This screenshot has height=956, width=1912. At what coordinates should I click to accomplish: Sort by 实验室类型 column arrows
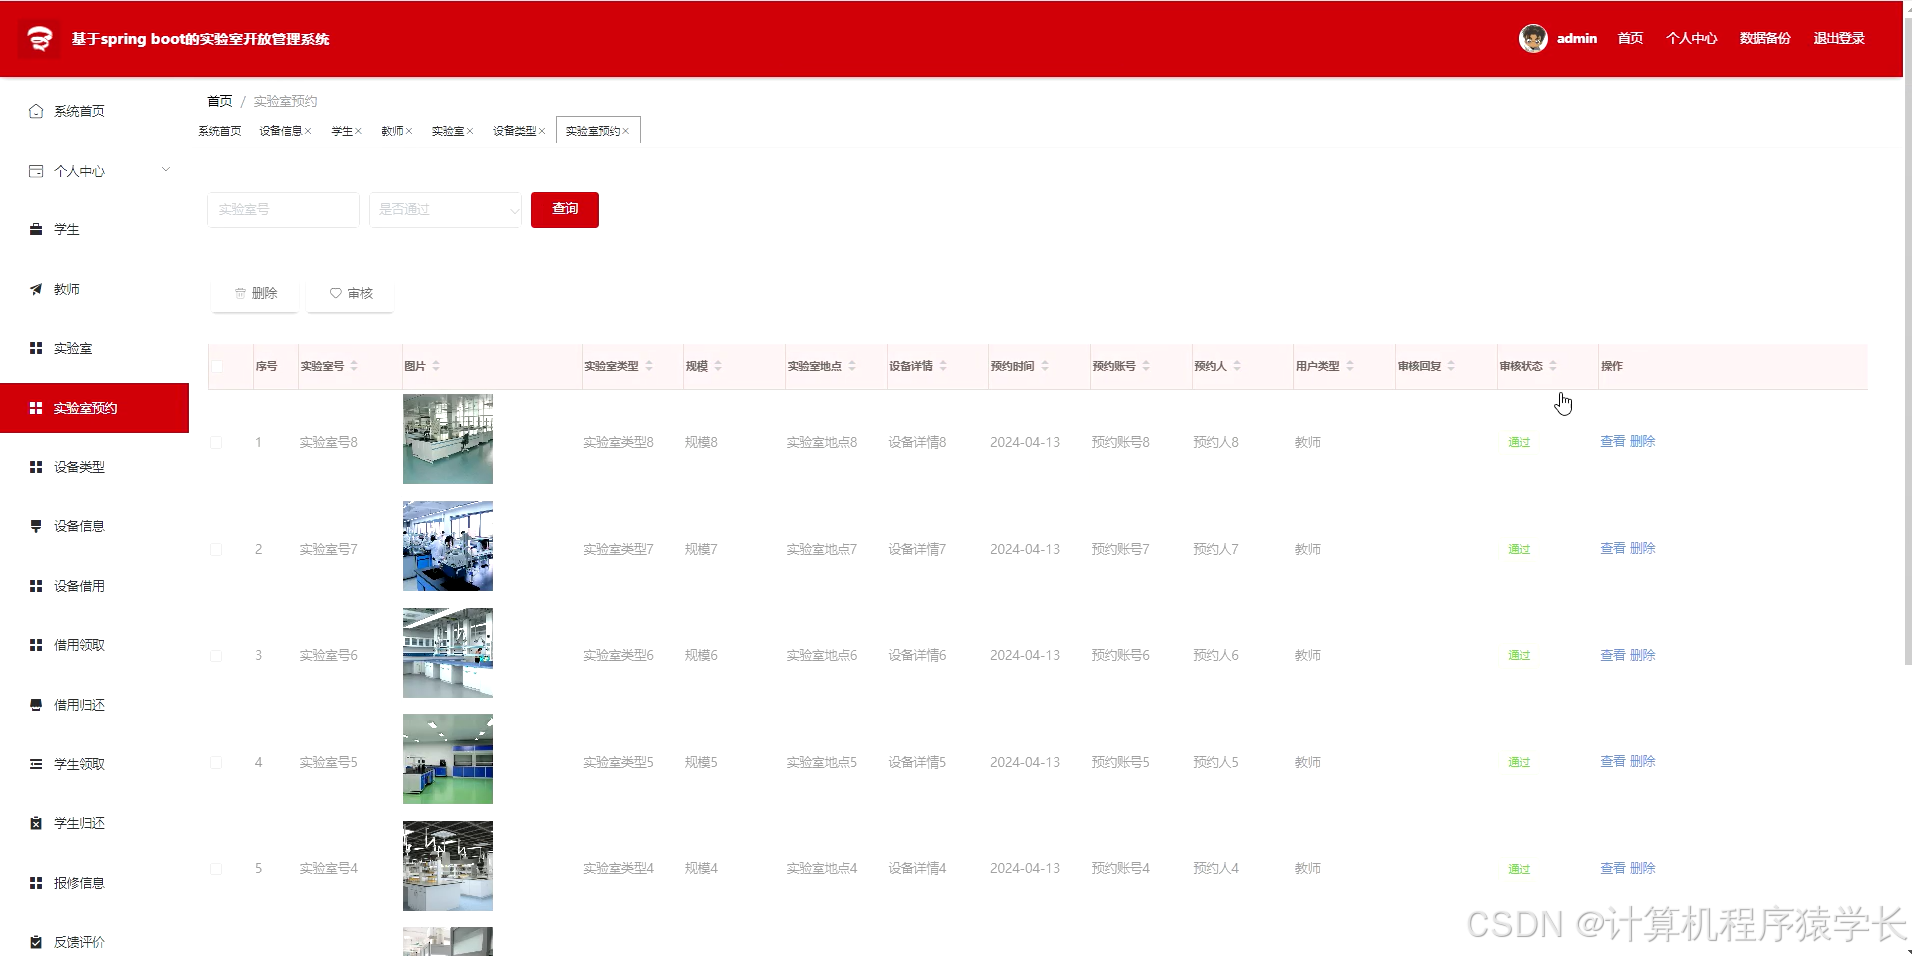tap(649, 366)
